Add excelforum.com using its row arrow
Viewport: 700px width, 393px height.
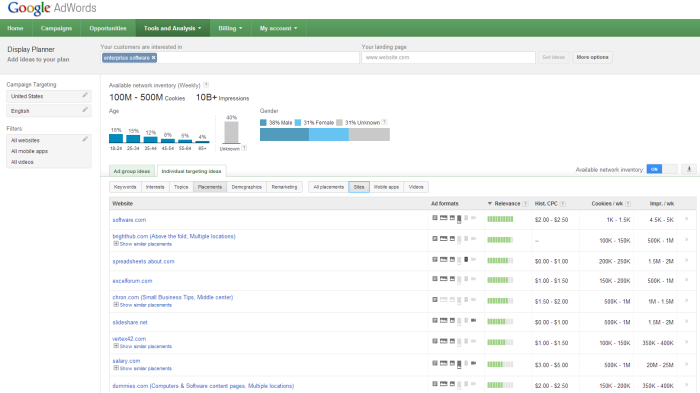pos(687,280)
